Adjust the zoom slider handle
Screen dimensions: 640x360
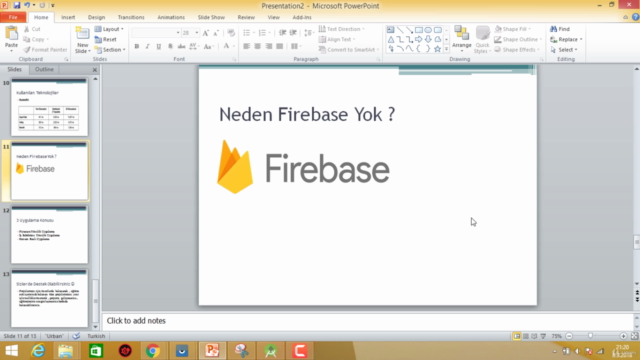[590, 336]
